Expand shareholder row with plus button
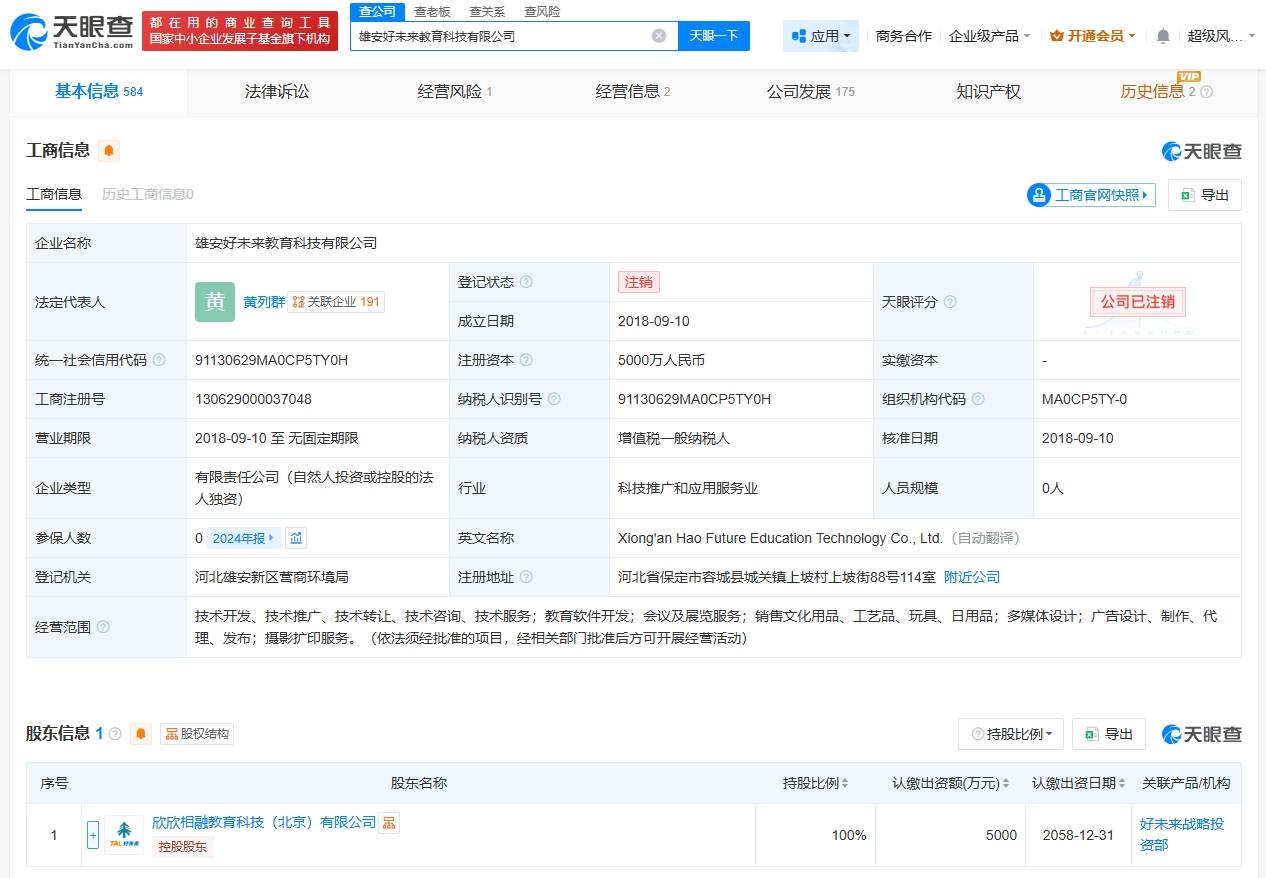Screen dimensions: 1266x878 [93, 835]
